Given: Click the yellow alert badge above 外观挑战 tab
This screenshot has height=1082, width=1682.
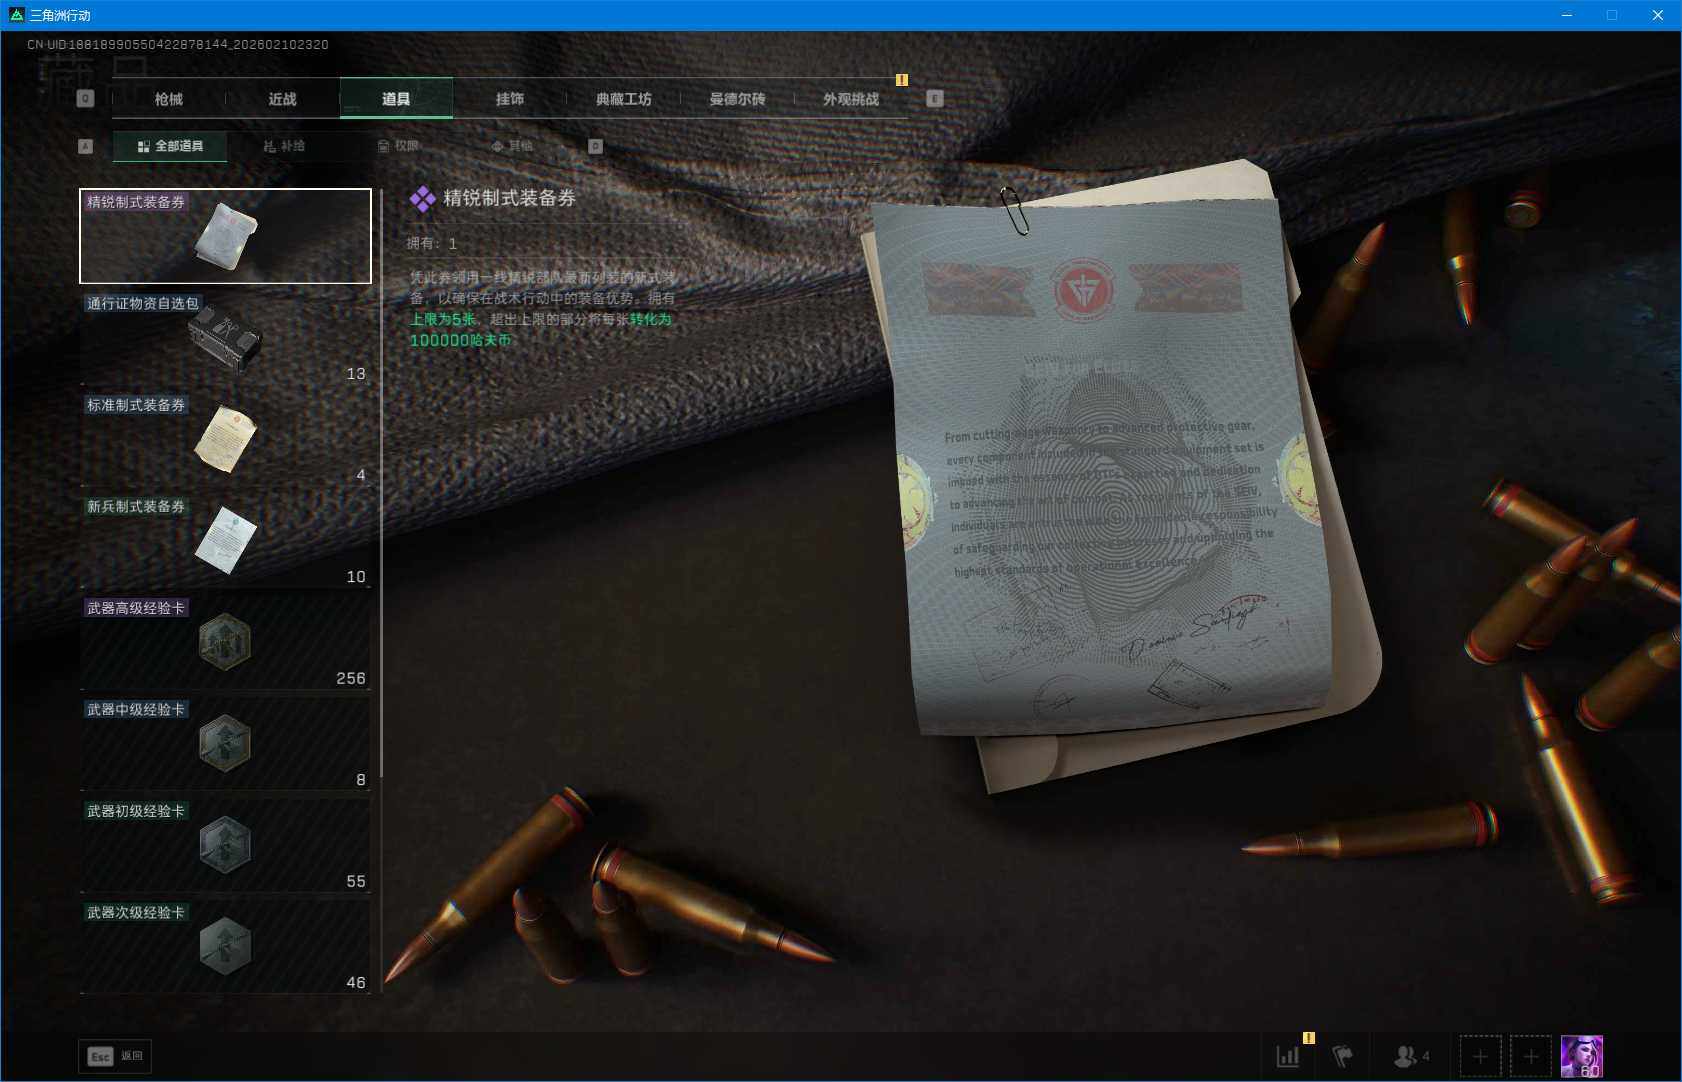Looking at the screenshot, I should [x=902, y=80].
